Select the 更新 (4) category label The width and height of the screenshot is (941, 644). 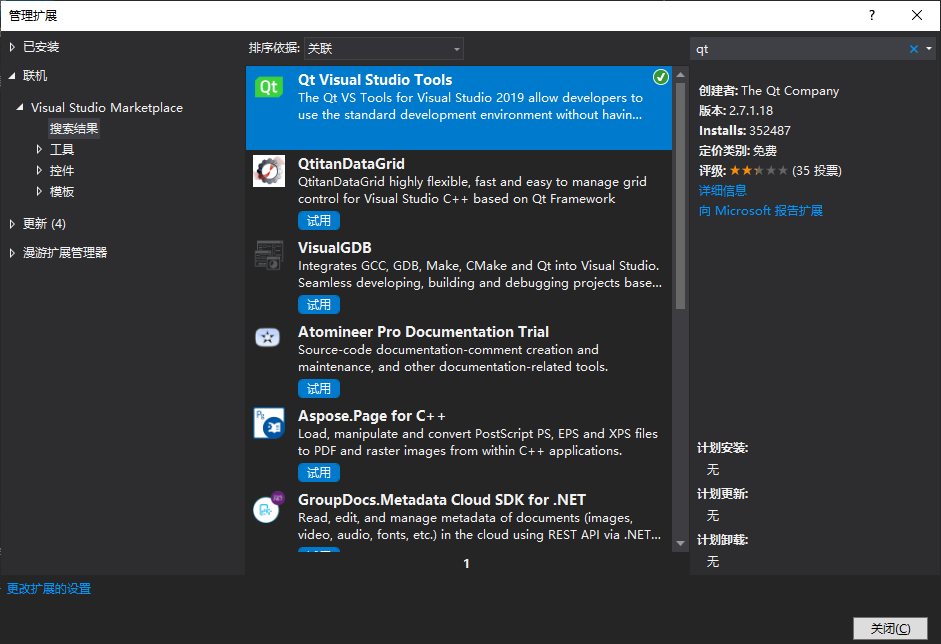click(44, 224)
